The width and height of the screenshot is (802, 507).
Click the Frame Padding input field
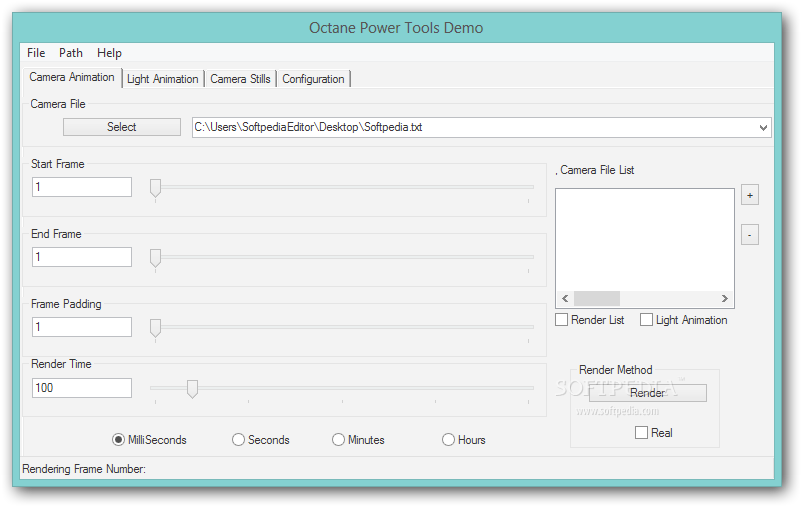tap(82, 327)
